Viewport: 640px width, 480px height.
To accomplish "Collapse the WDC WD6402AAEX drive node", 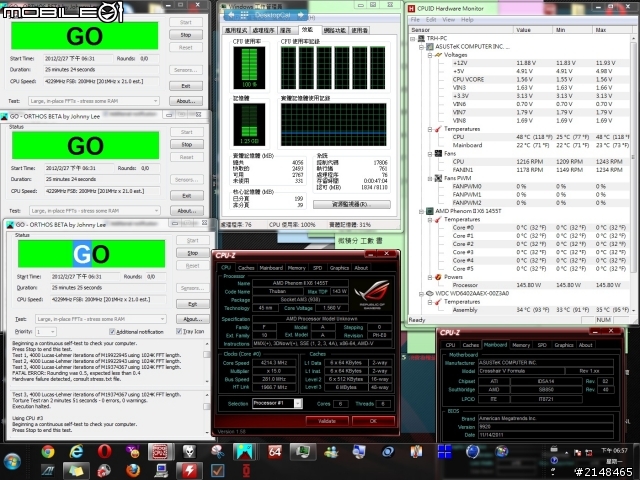I will point(421,293).
